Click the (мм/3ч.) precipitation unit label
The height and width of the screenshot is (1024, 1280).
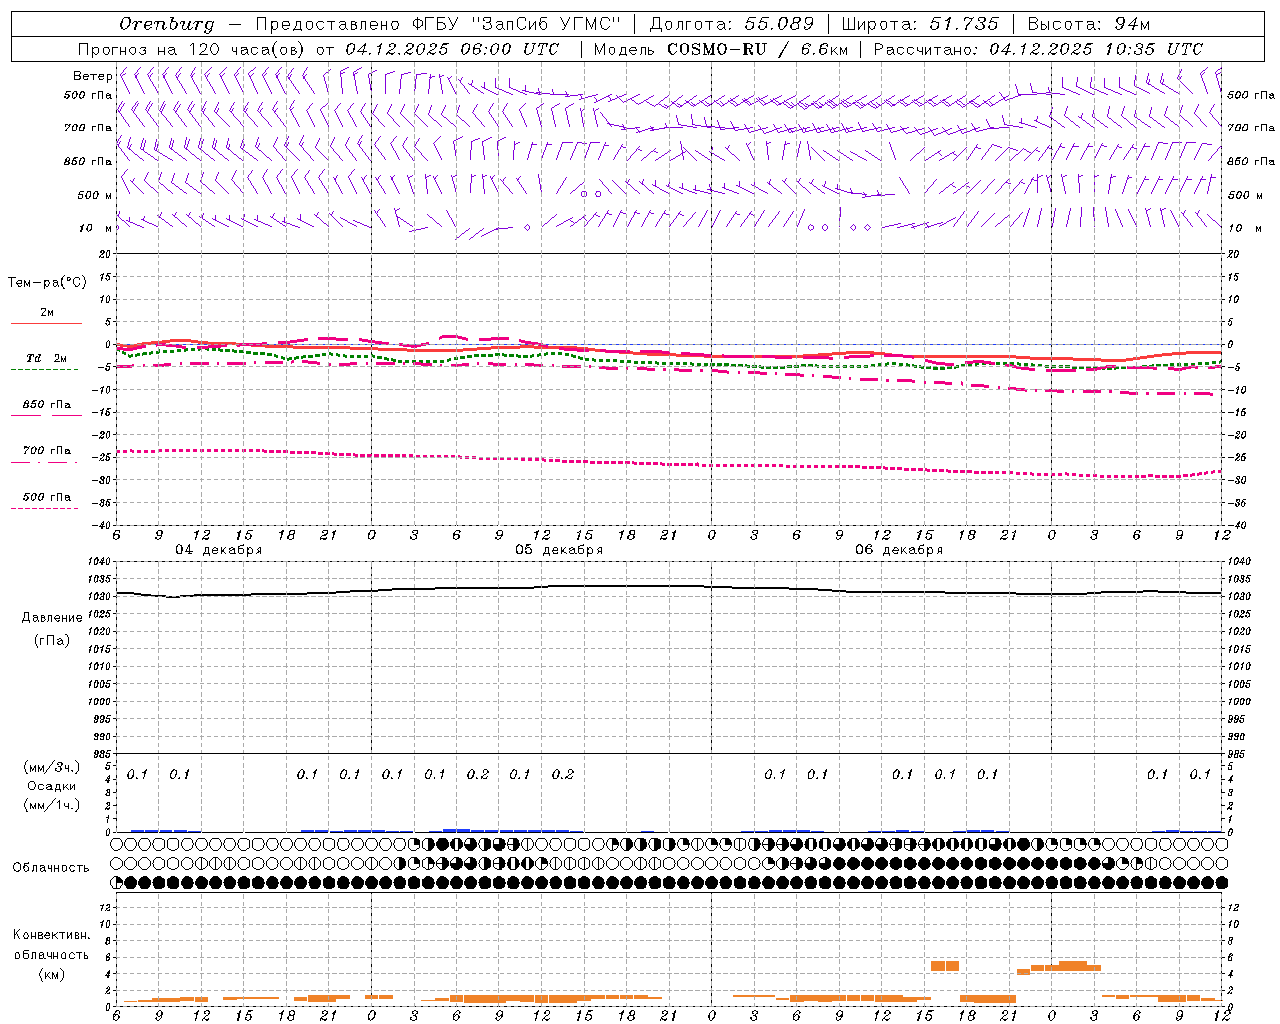point(52,767)
